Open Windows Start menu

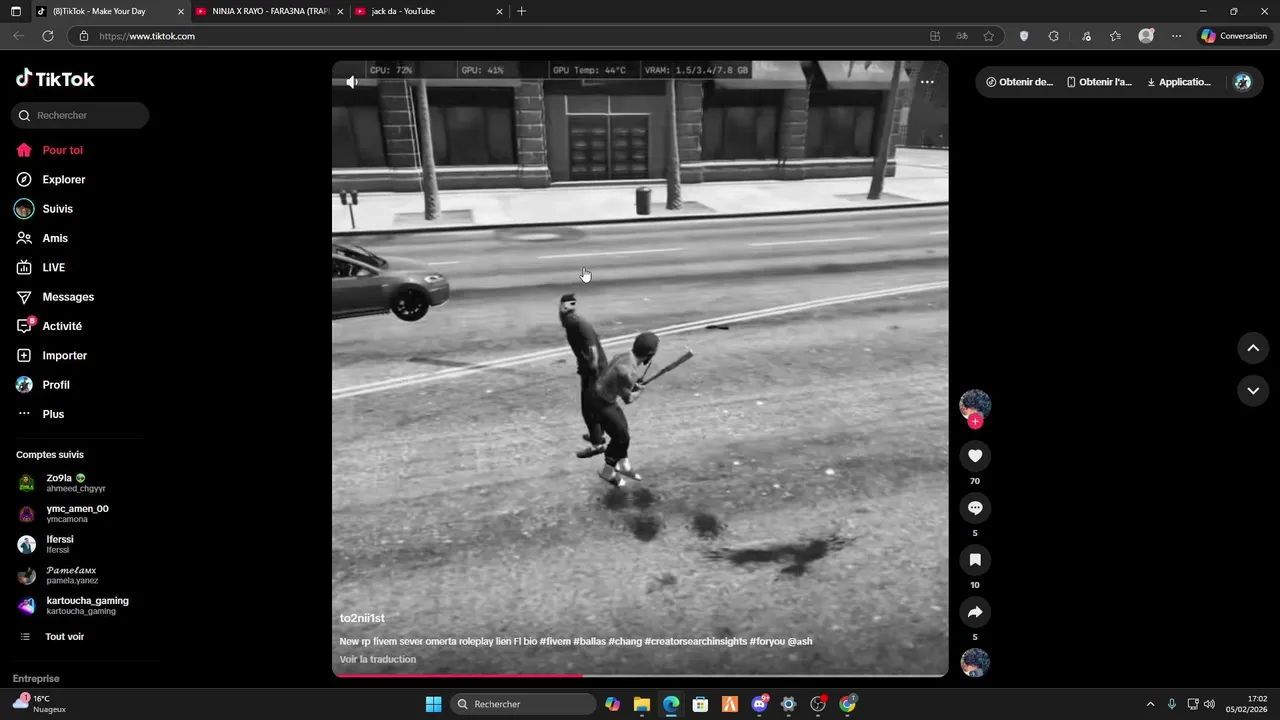[x=433, y=704]
